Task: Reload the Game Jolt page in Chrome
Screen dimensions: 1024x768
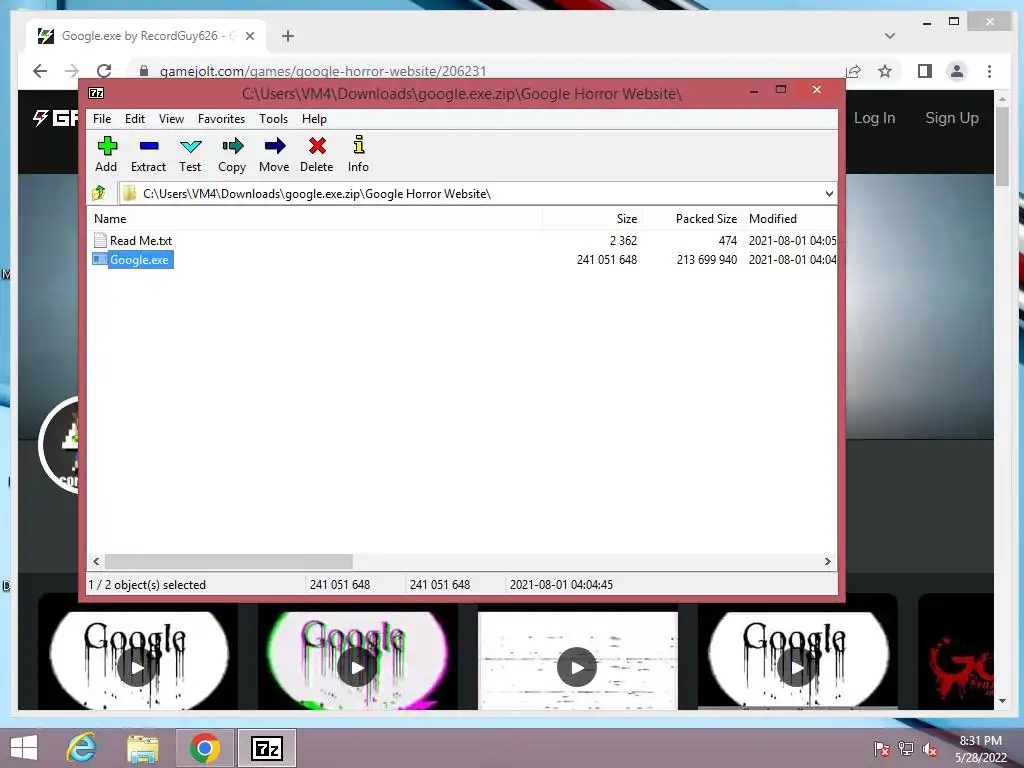Action: 104,71
